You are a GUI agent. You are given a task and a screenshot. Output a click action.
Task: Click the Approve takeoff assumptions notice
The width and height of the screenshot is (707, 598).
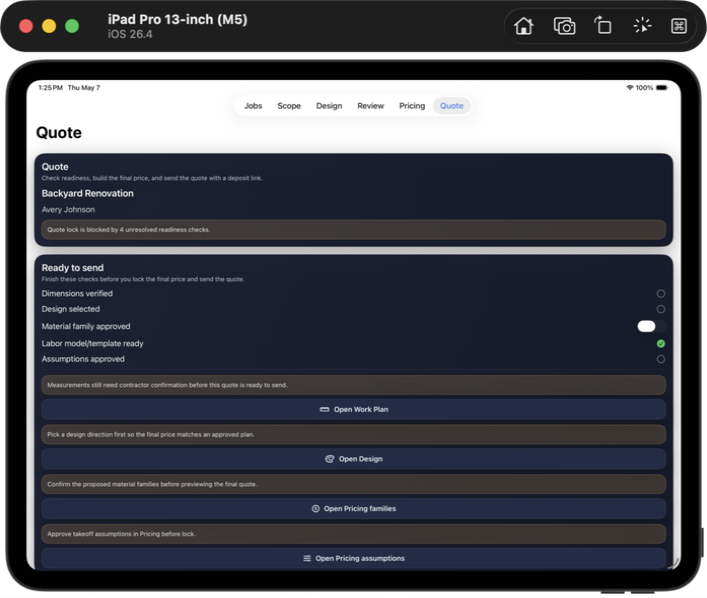tap(354, 534)
